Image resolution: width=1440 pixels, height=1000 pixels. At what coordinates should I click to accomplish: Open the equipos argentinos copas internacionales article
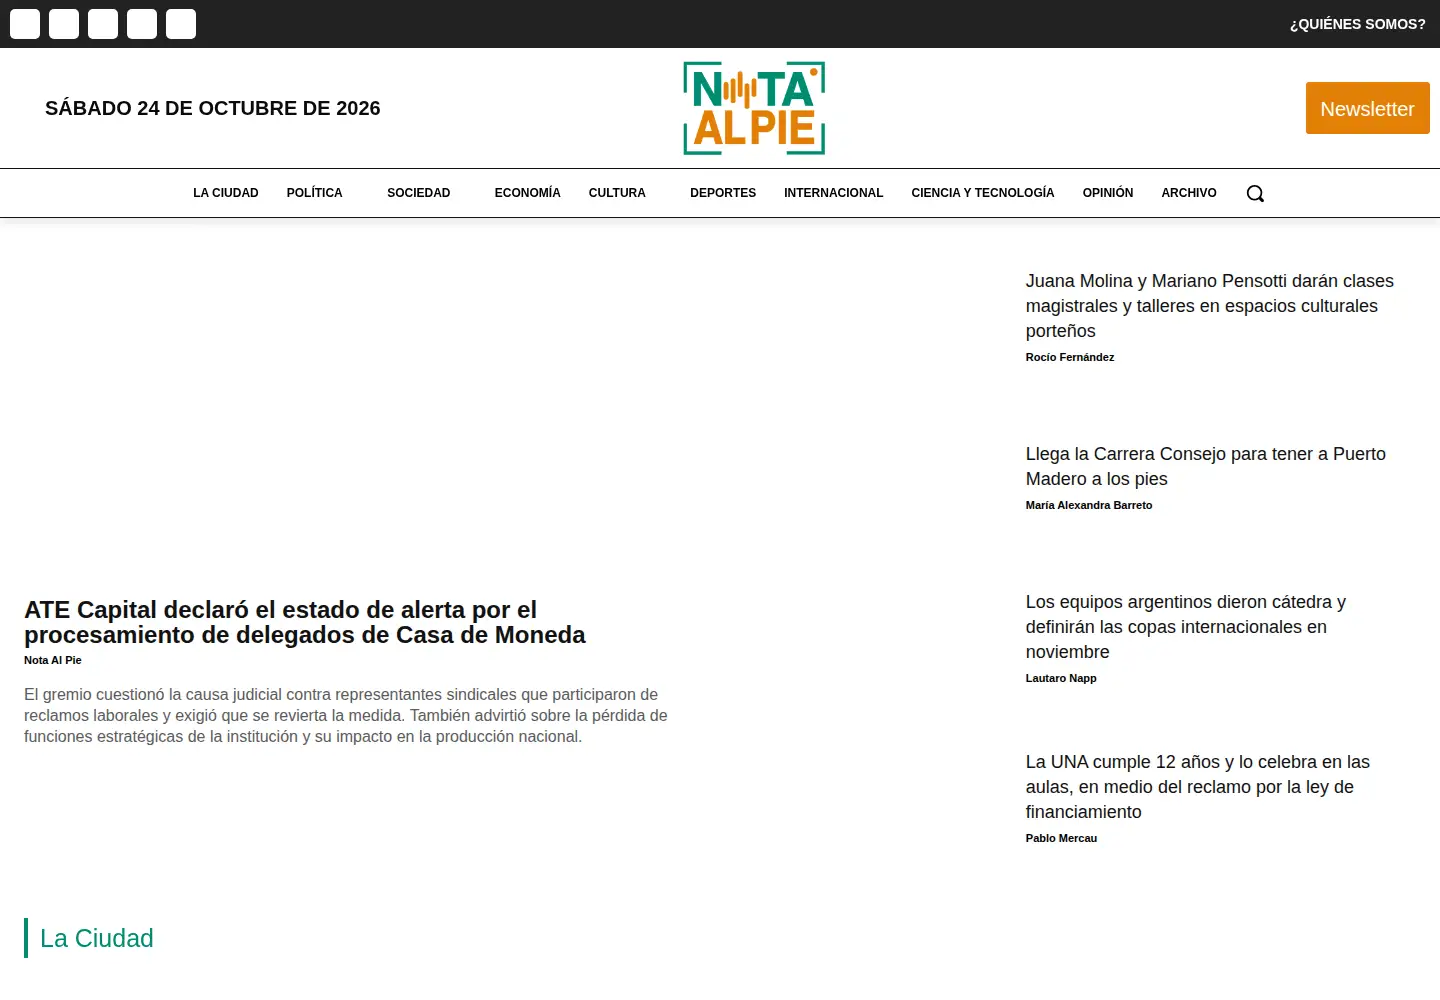click(x=1186, y=627)
